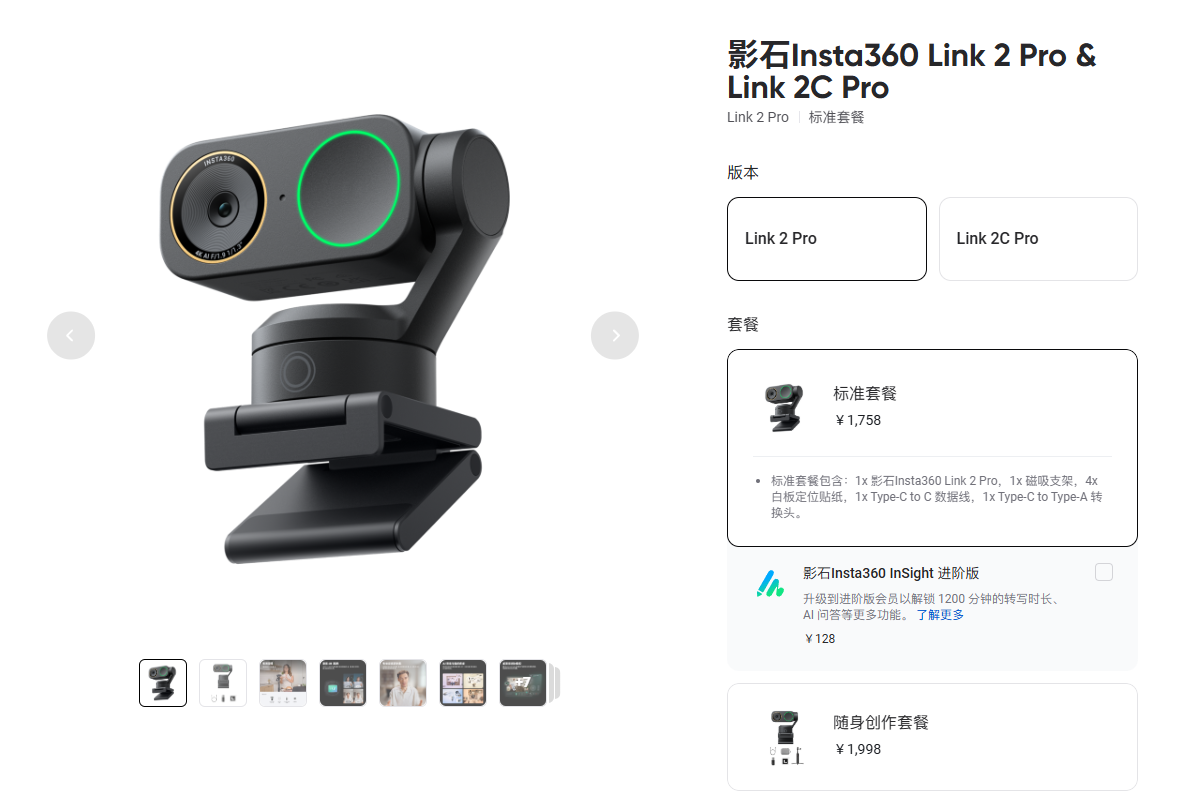Image resolution: width=1181 pixels, height=807 pixels.
Task: Click the InSight green logo icon
Action: [x=770, y=584]
